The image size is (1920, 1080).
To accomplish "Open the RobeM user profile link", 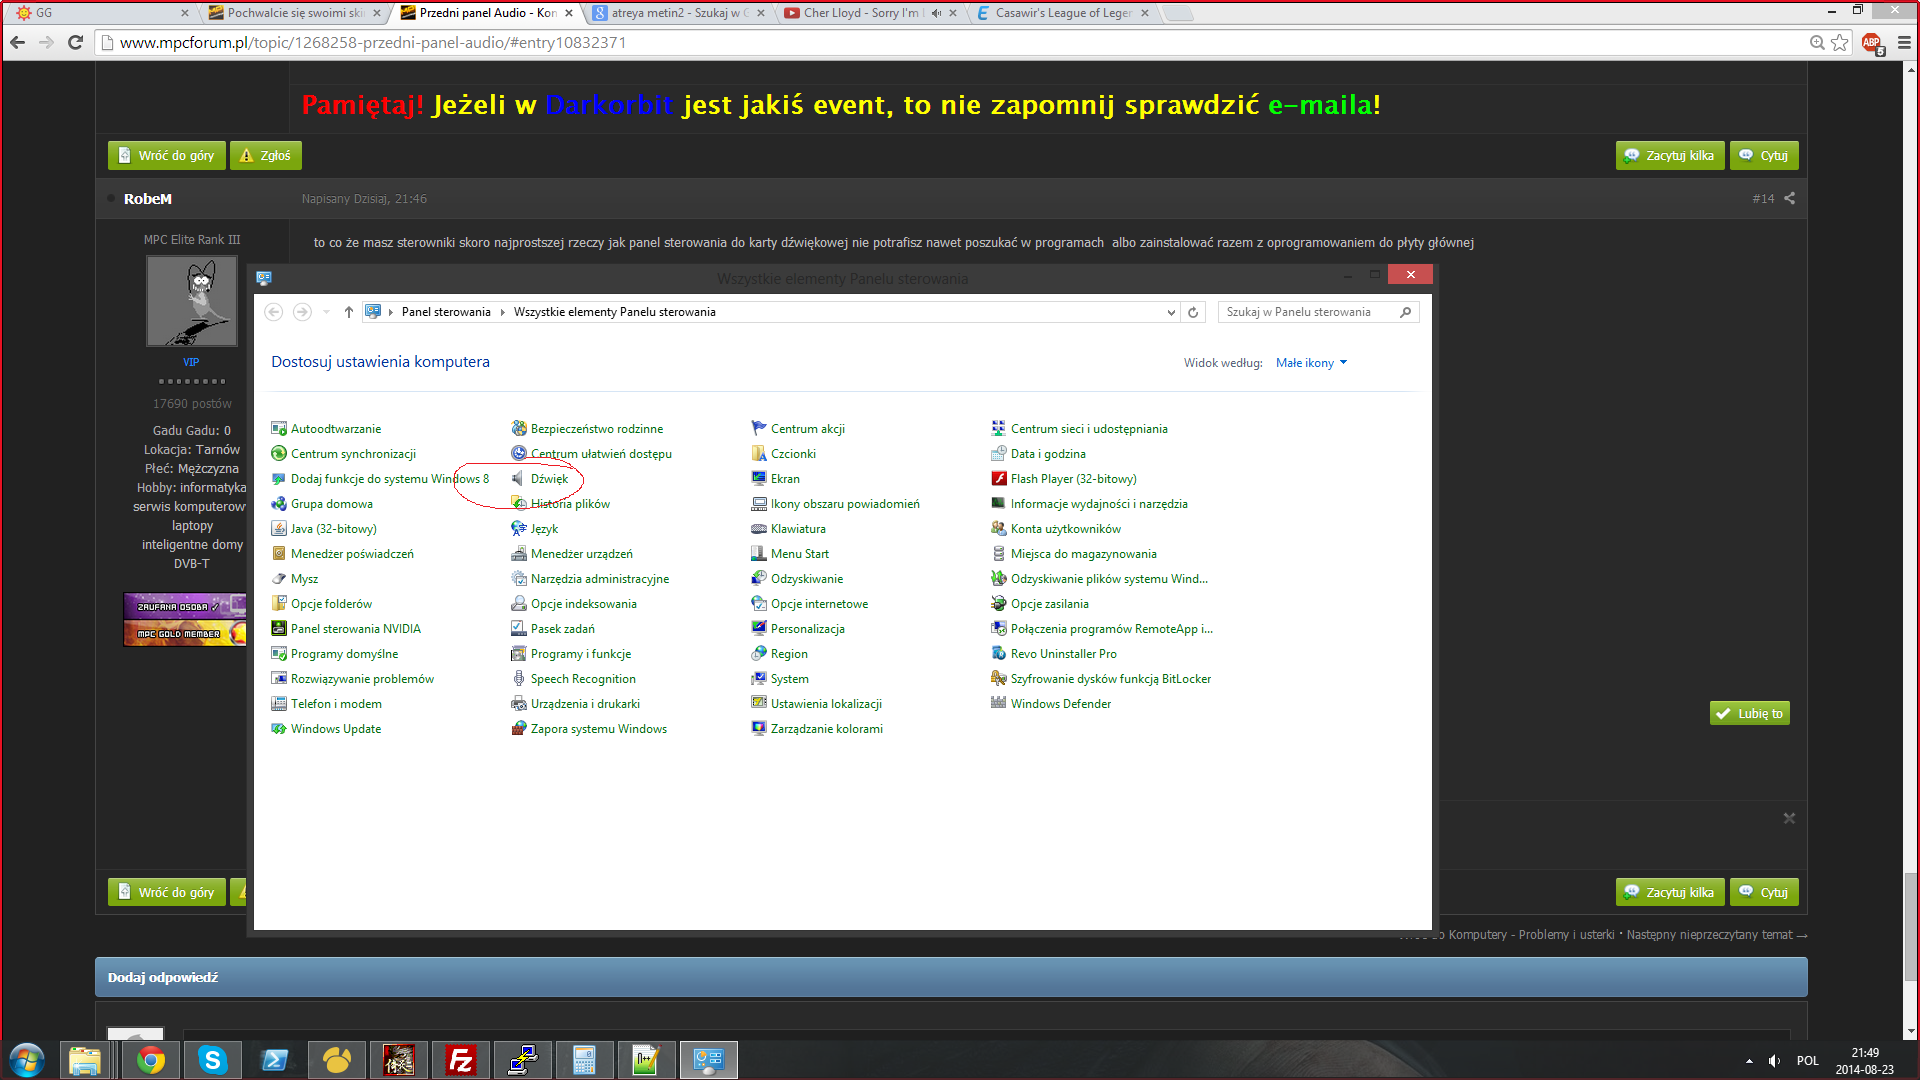I will coord(148,199).
